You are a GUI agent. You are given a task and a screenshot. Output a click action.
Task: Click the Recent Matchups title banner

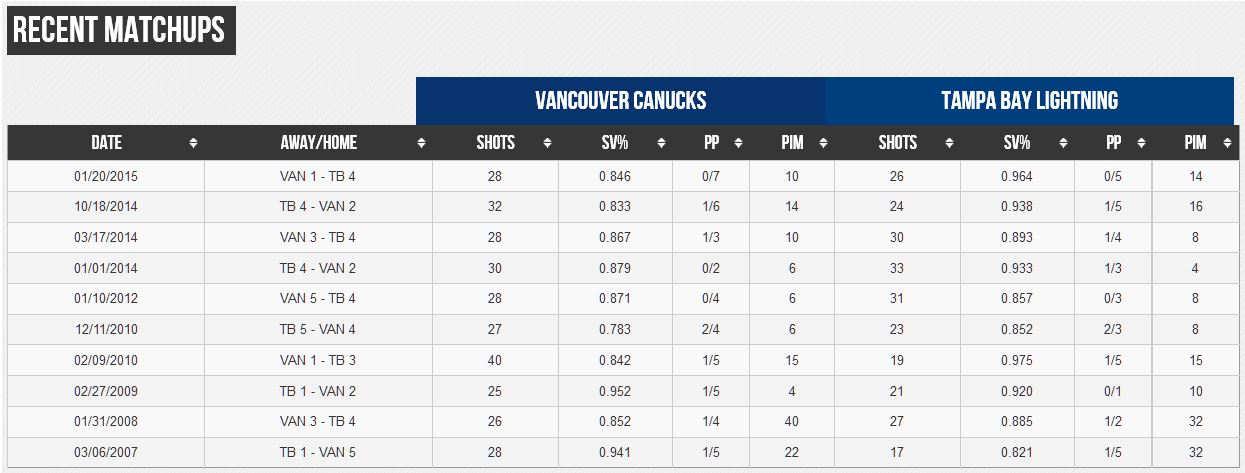pos(120,31)
